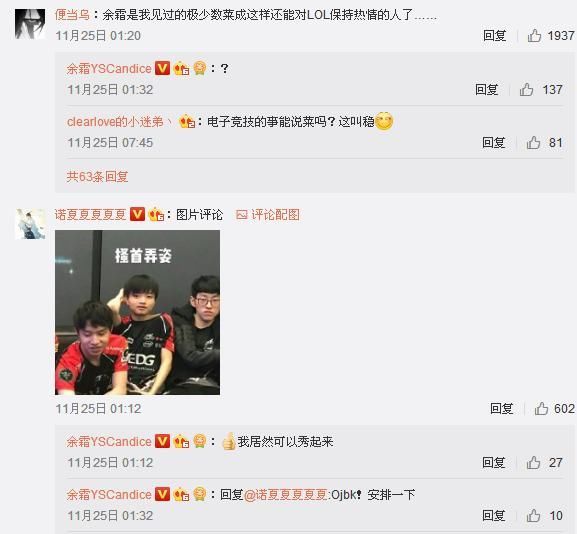Click the @诺夏夏夏夏夏 mention link
The width and height of the screenshot is (577, 534).
[286, 494]
